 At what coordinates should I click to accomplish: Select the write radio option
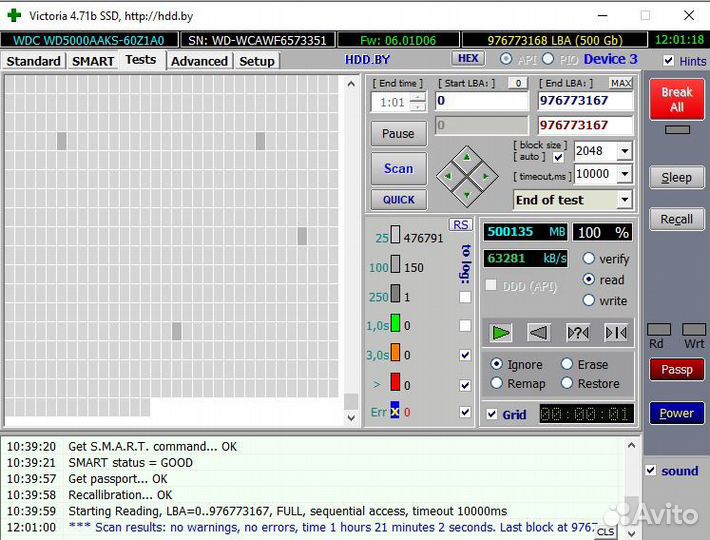[x=588, y=300]
